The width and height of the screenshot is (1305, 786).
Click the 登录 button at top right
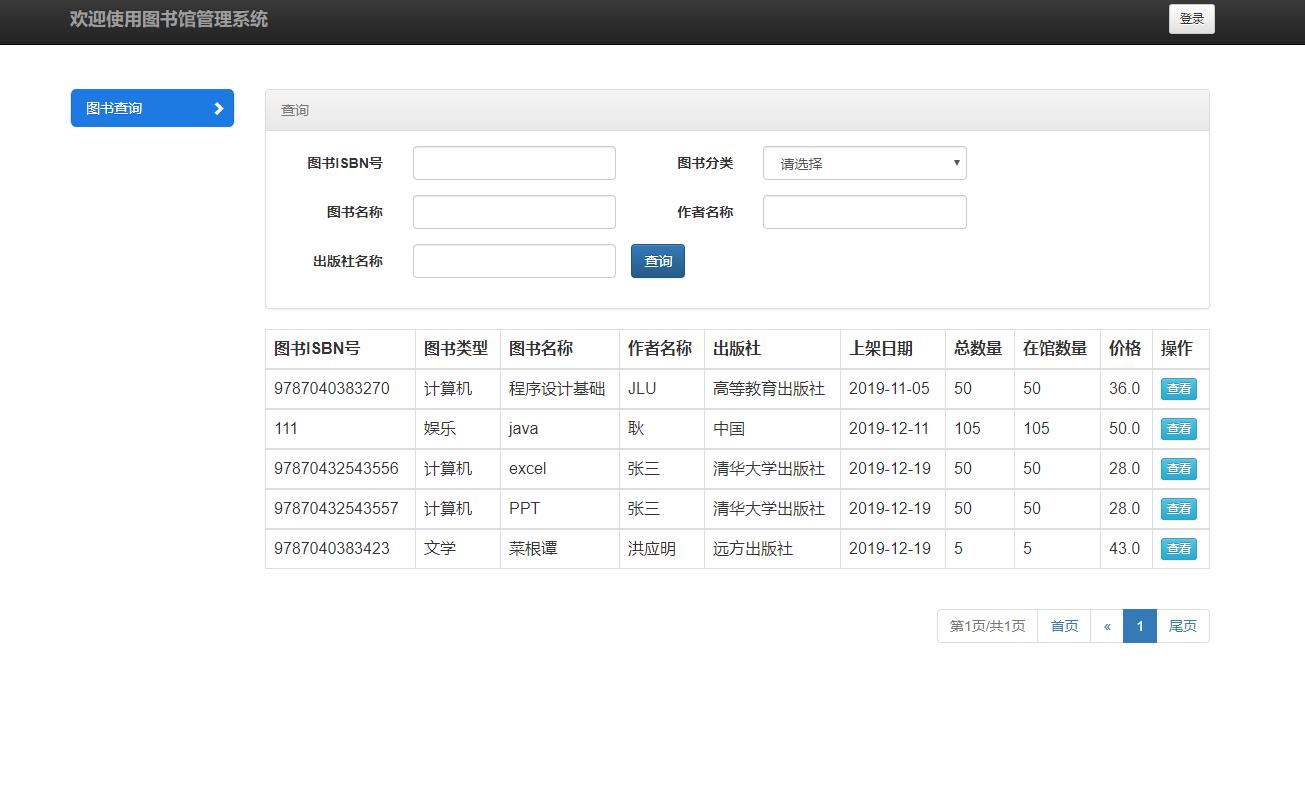click(1191, 19)
